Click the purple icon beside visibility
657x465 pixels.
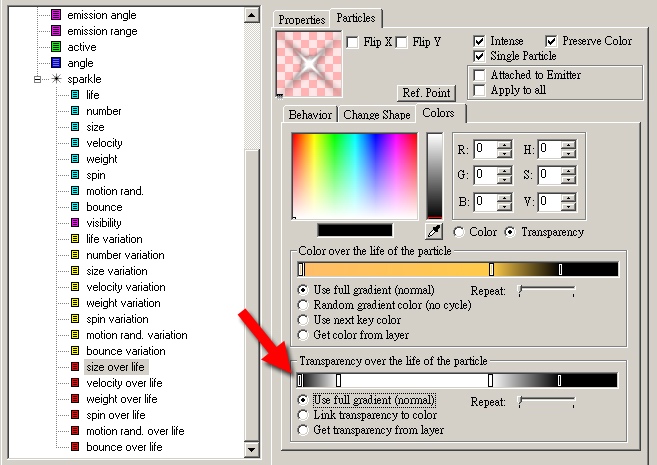75,223
